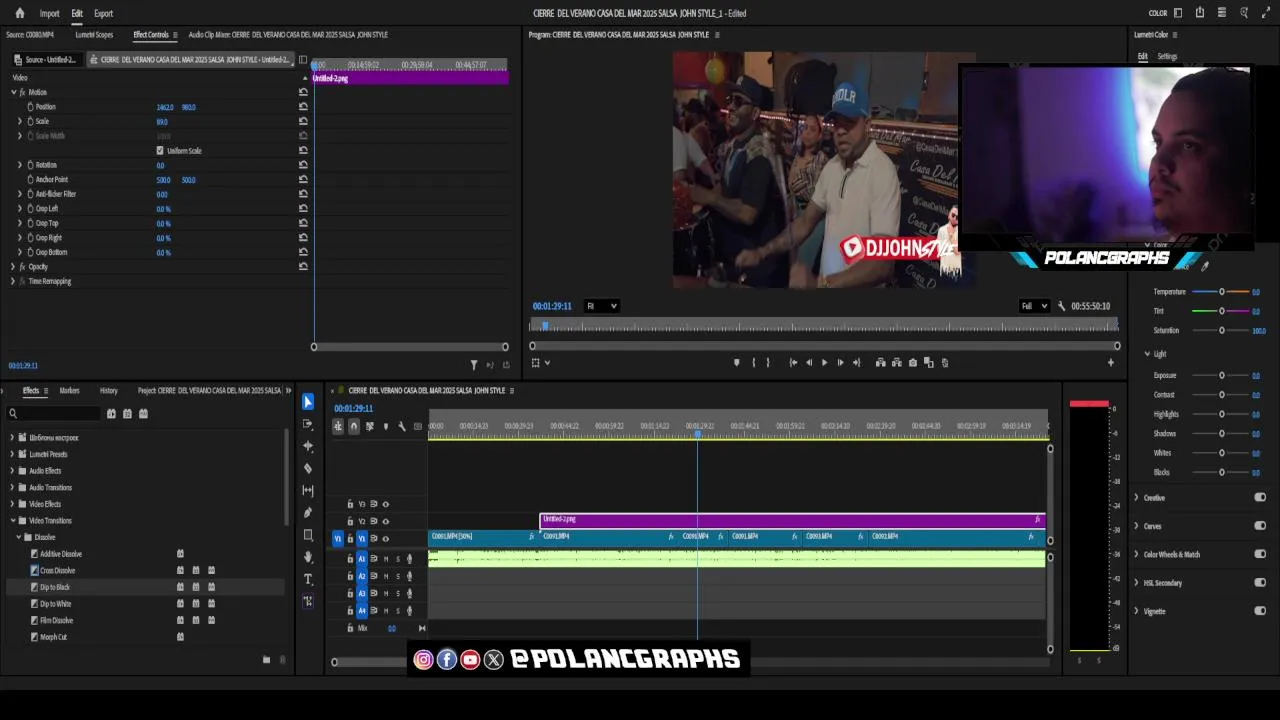Screen dimensions: 1280x720
Task: Click Export Frame camera icon
Action: click(912, 363)
